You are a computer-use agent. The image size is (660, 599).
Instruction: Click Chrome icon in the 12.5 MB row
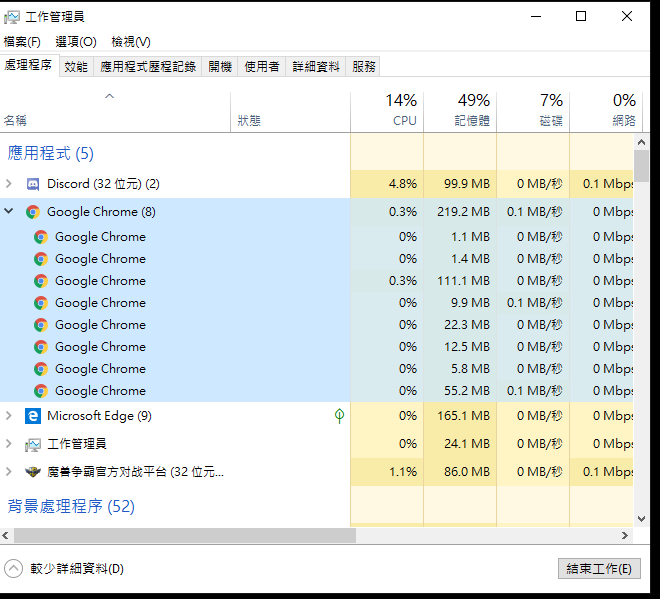pos(41,347)
